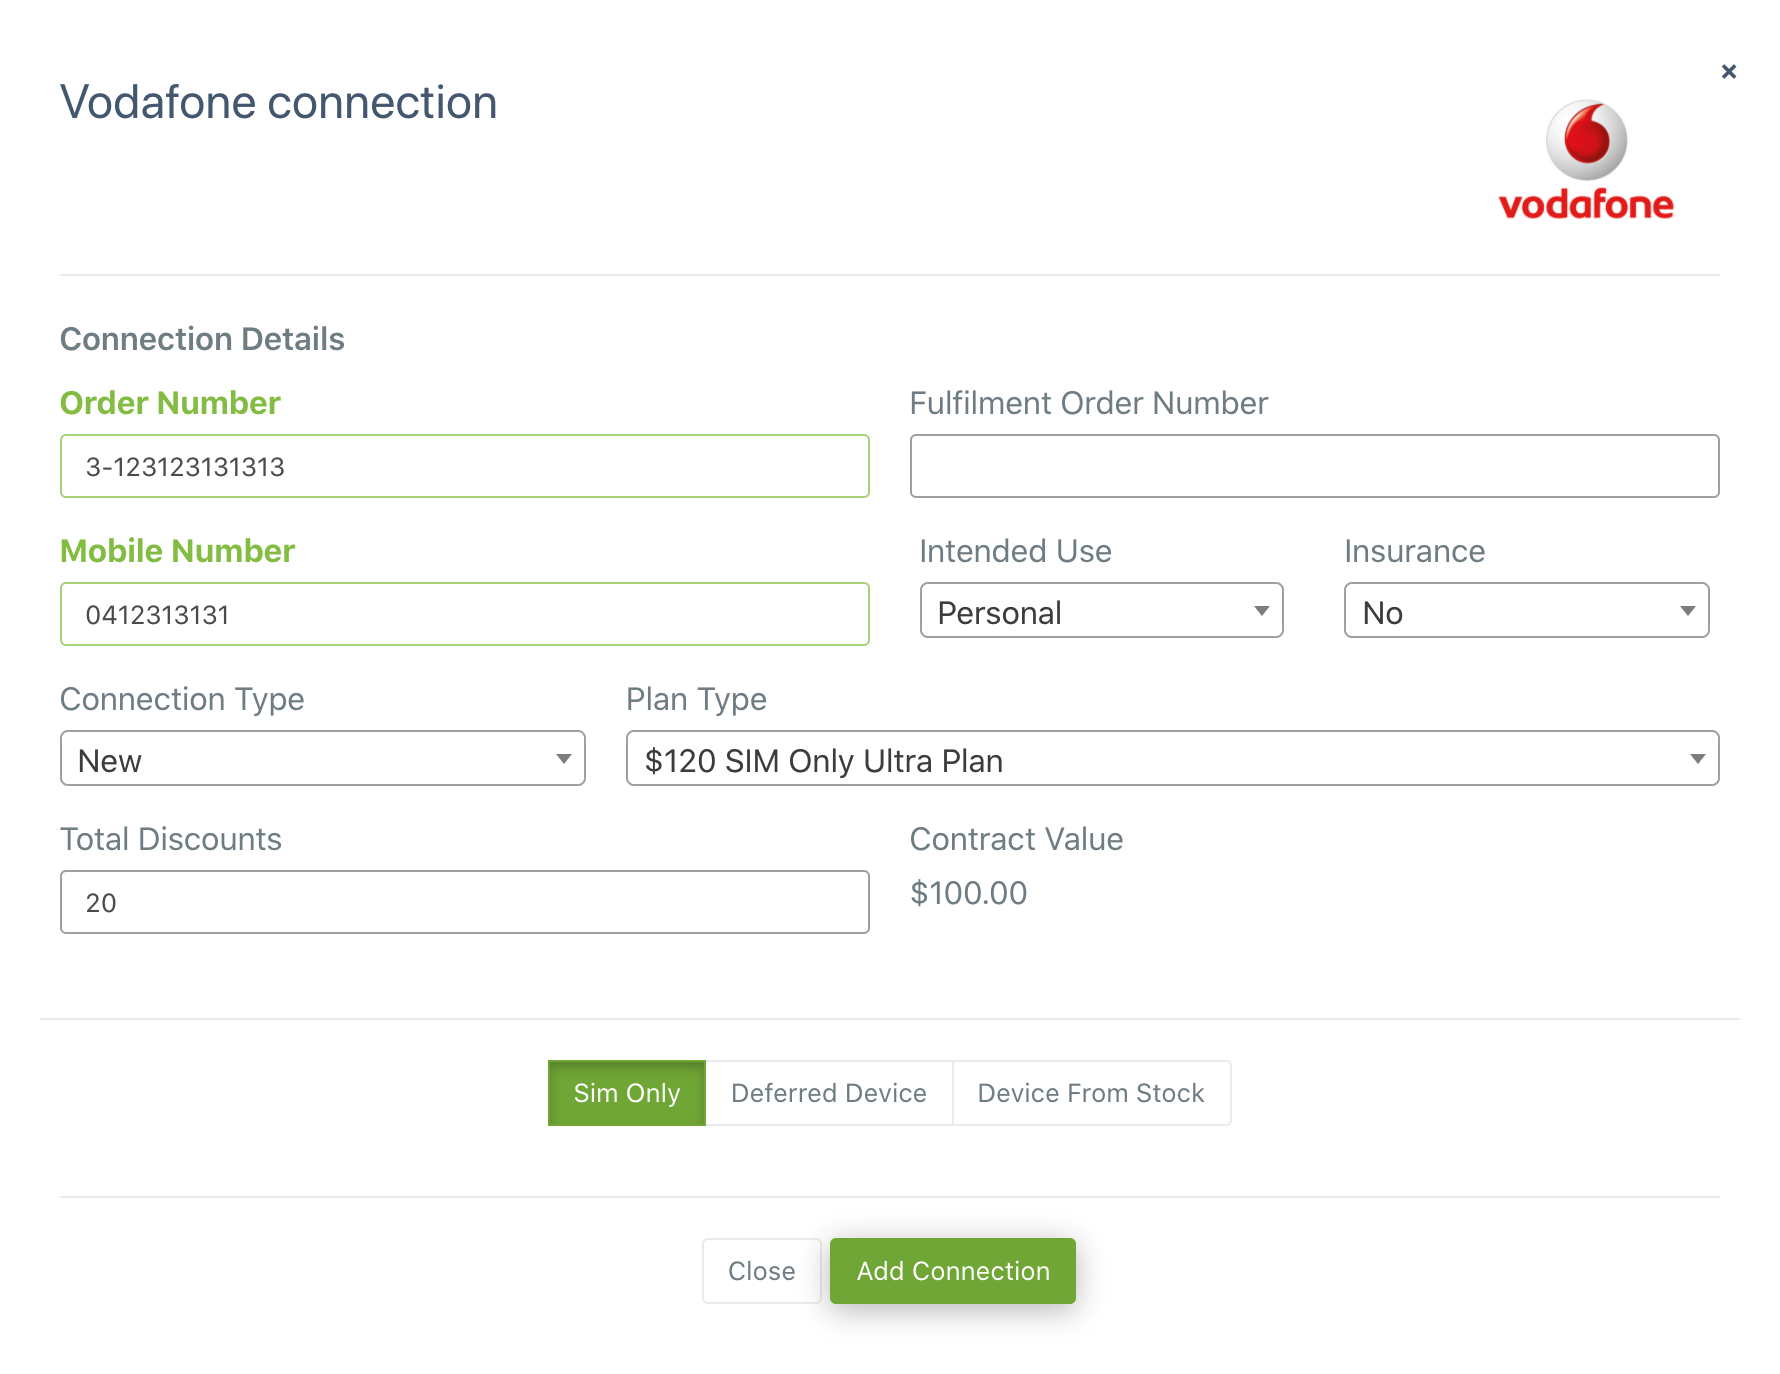Image resolution: width=1780 pixels, height=1374 pixels.
Task: Click the Intended Use label
Action: click(x=1016, y=551)
